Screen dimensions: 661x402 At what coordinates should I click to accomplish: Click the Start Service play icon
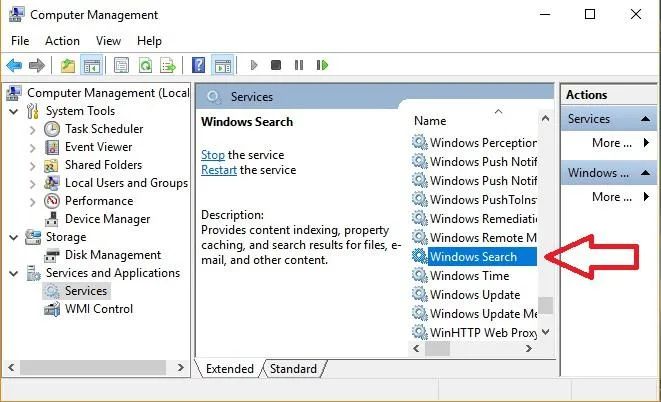[x=254, y=65]
